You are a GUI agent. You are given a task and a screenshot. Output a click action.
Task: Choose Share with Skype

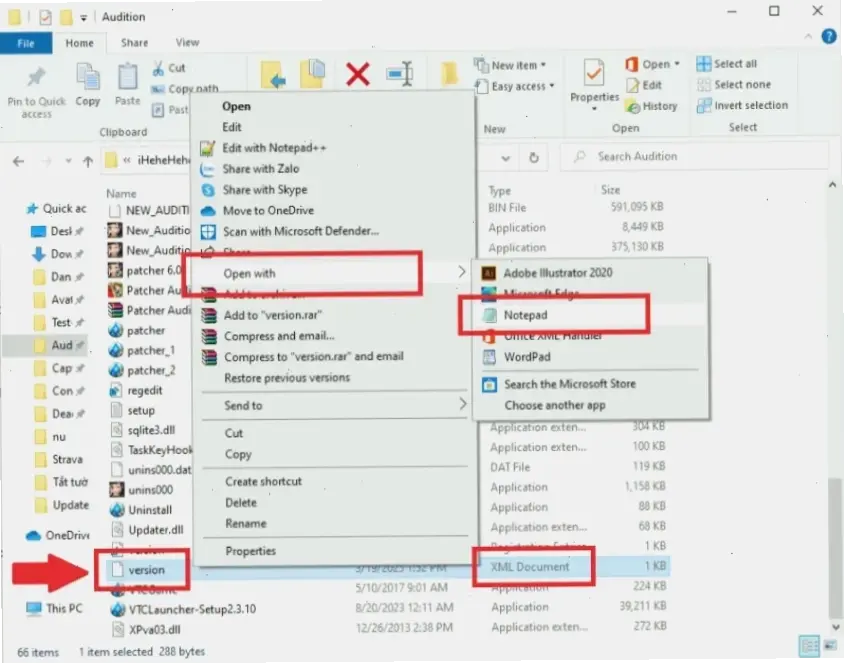265,189
